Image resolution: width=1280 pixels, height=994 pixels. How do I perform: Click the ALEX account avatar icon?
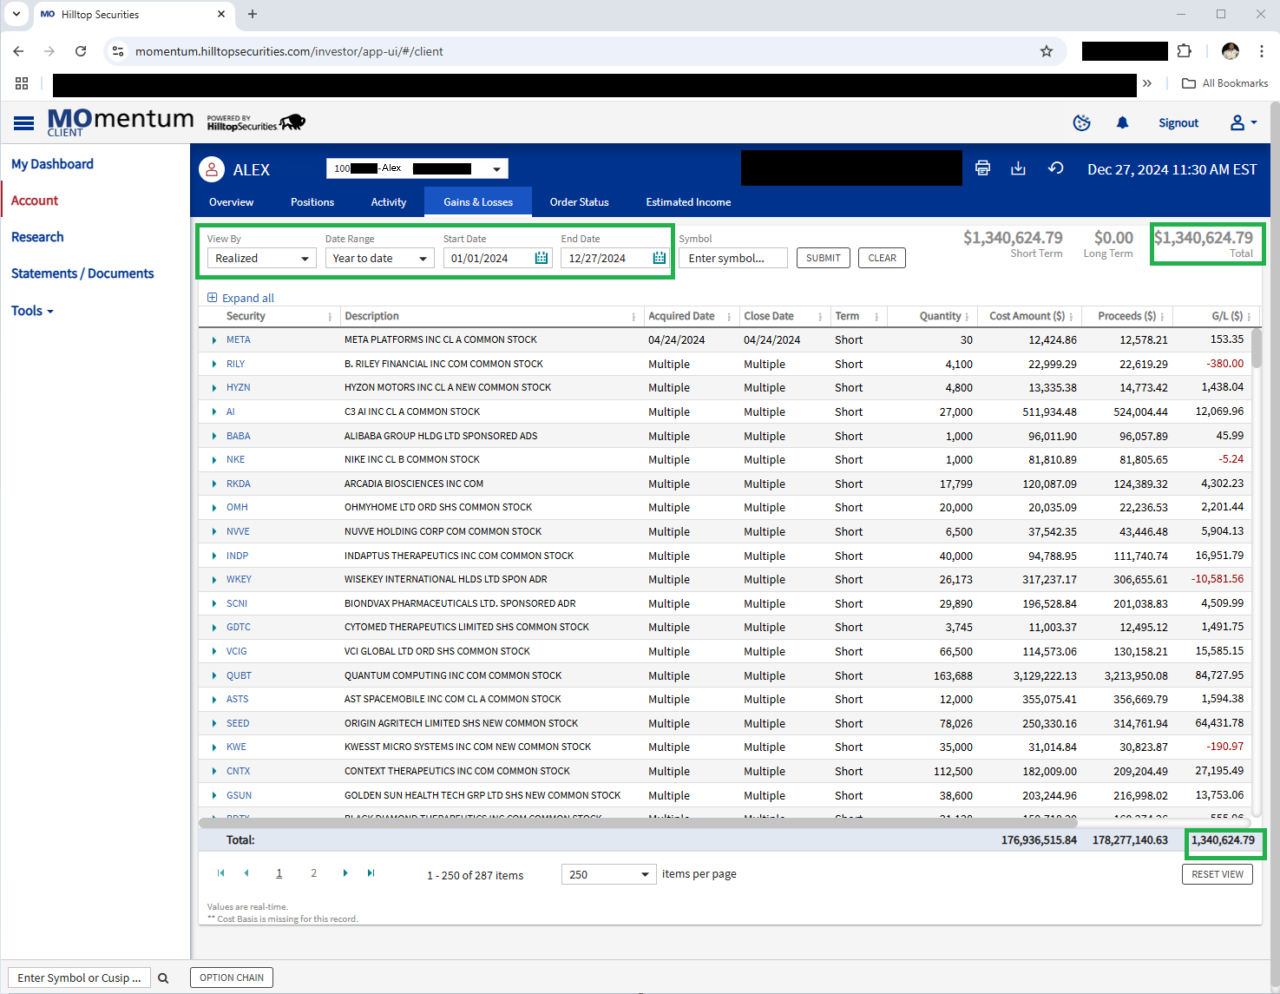(x=212, y=169)
